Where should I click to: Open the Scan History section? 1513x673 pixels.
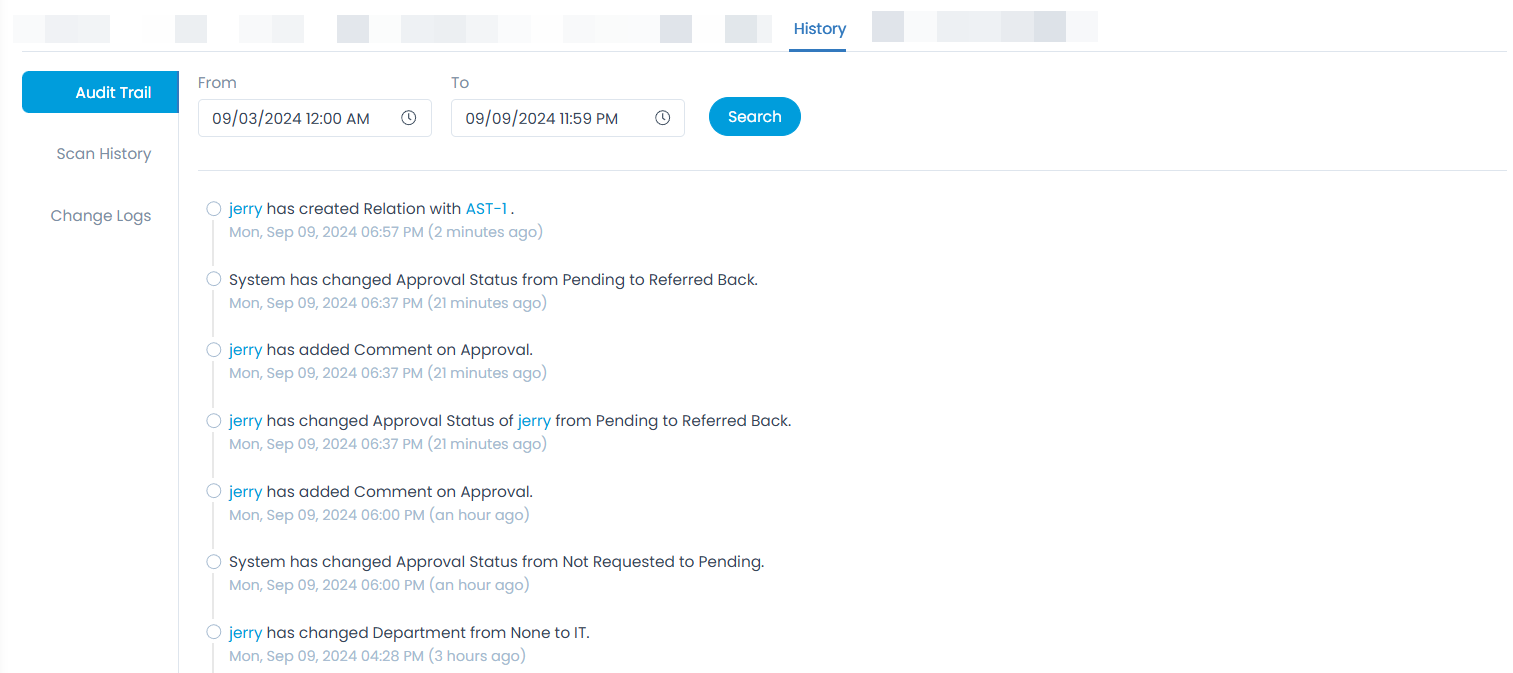104,154
